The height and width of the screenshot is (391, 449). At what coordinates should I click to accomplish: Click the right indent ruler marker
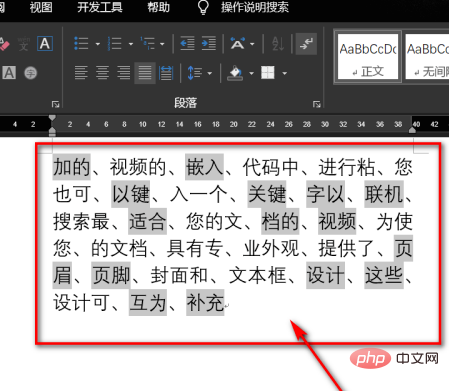pyautogui.click(x=412, y=130)
